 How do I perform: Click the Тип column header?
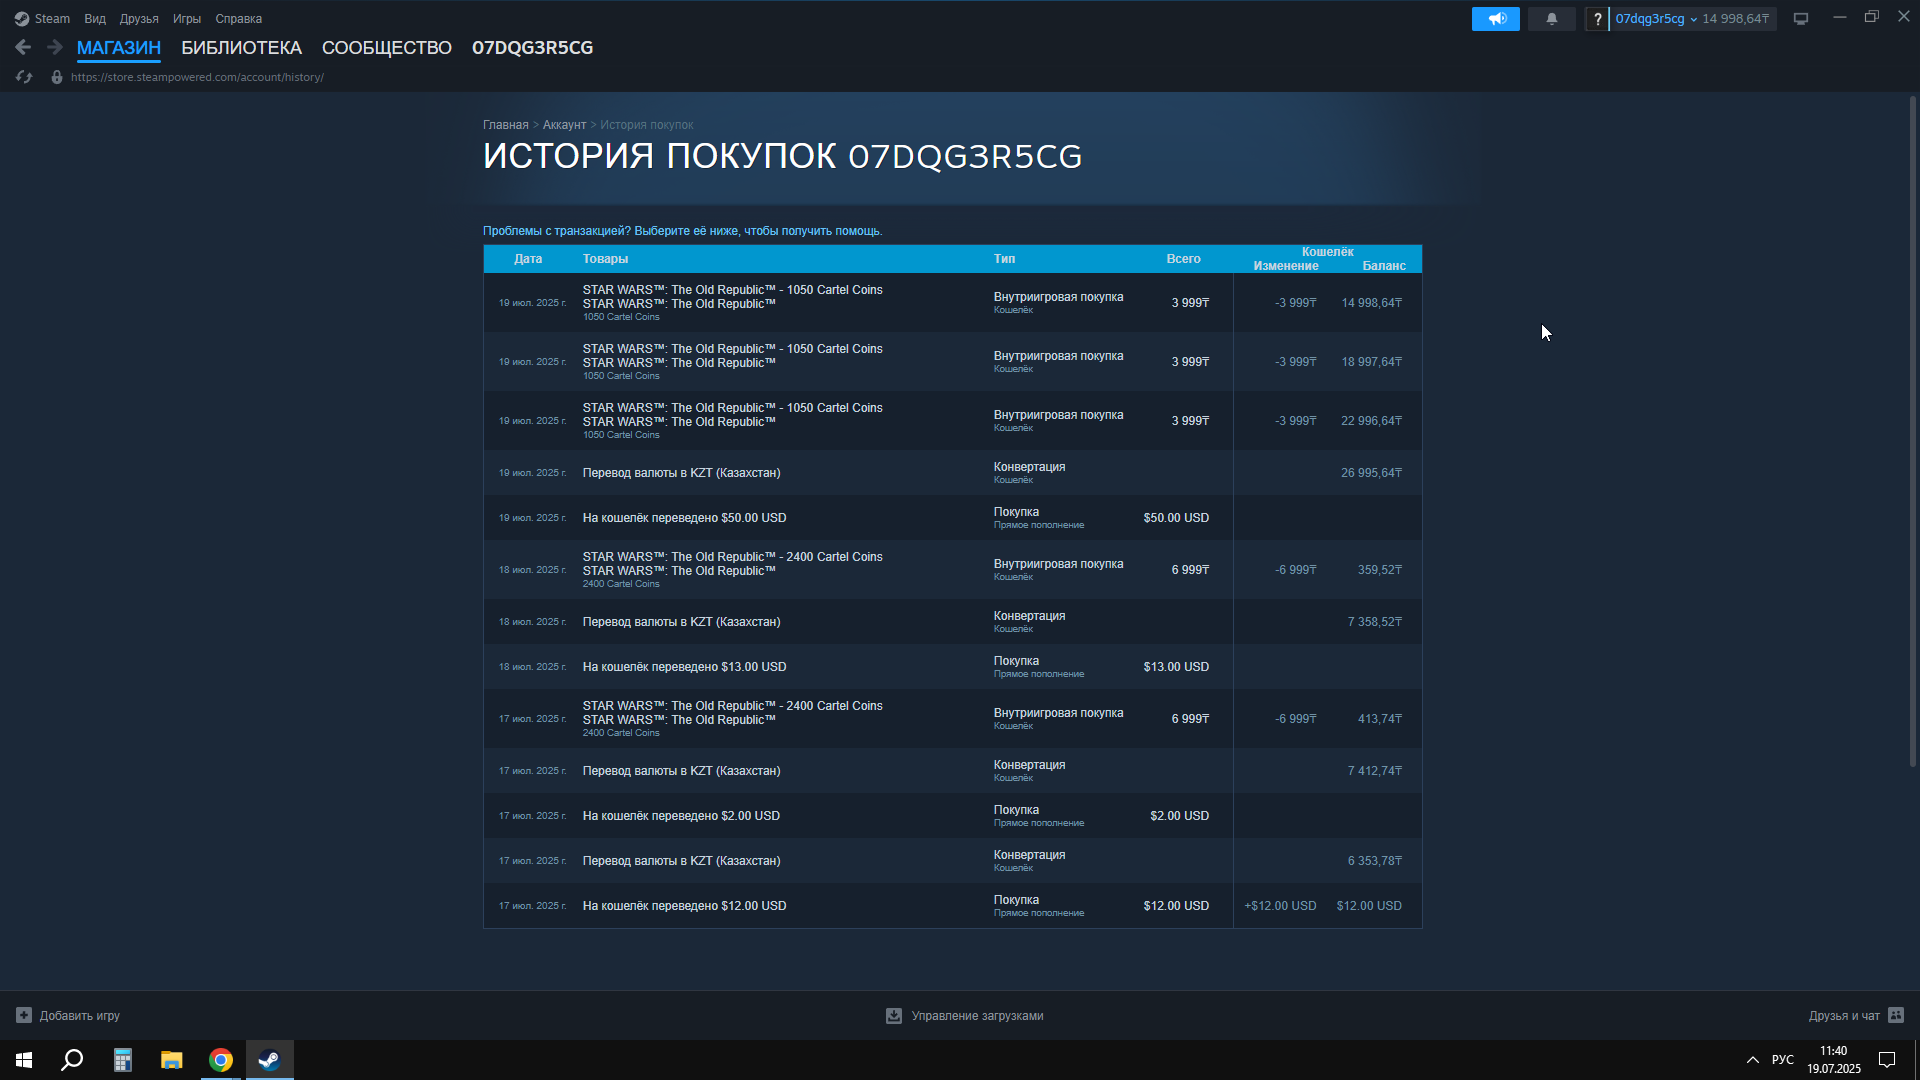point(1004,259)
